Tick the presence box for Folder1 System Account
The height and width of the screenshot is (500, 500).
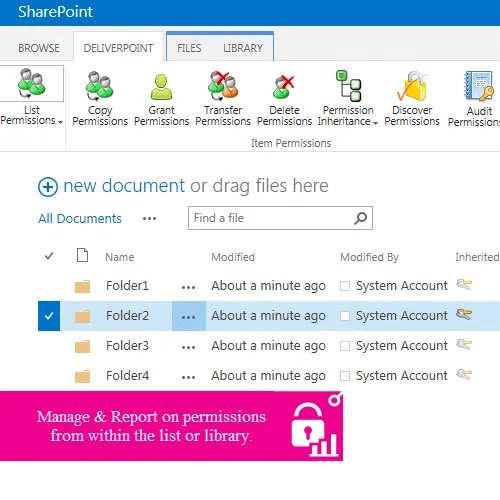click(x=345, y=286)
